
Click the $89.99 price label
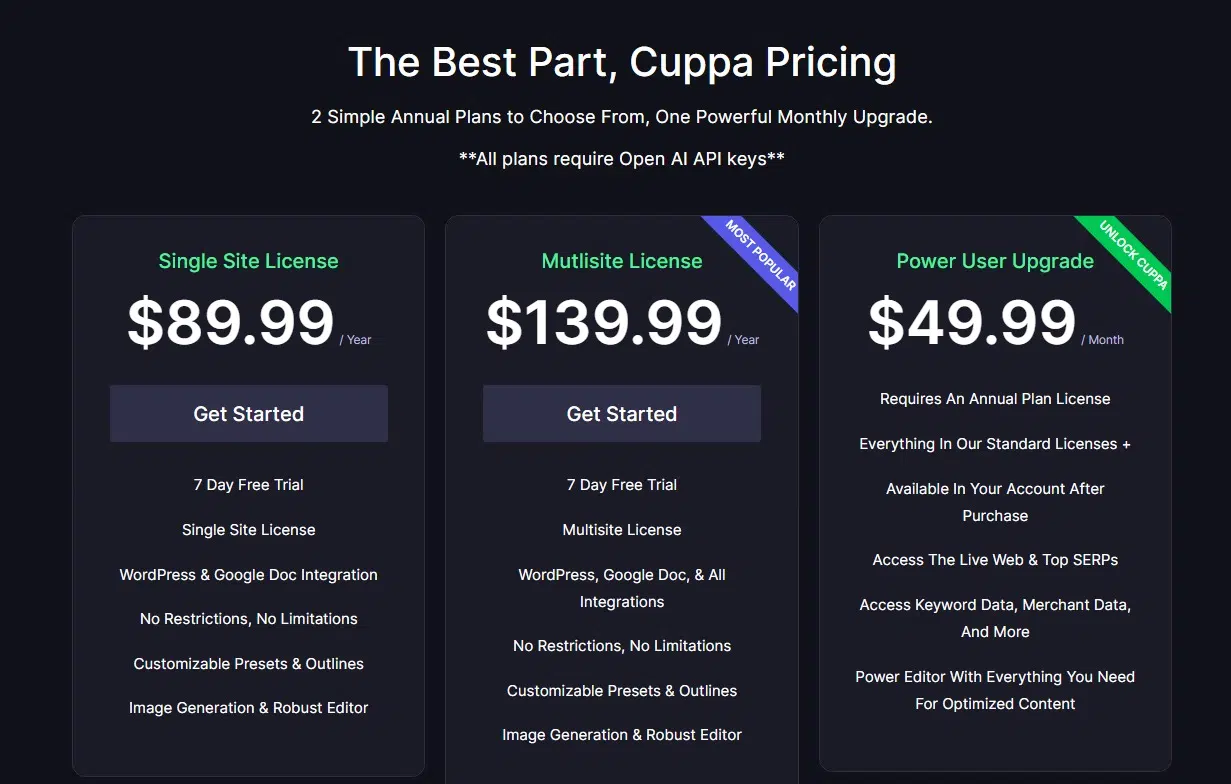pyautogui.click(x=231, y=320)
